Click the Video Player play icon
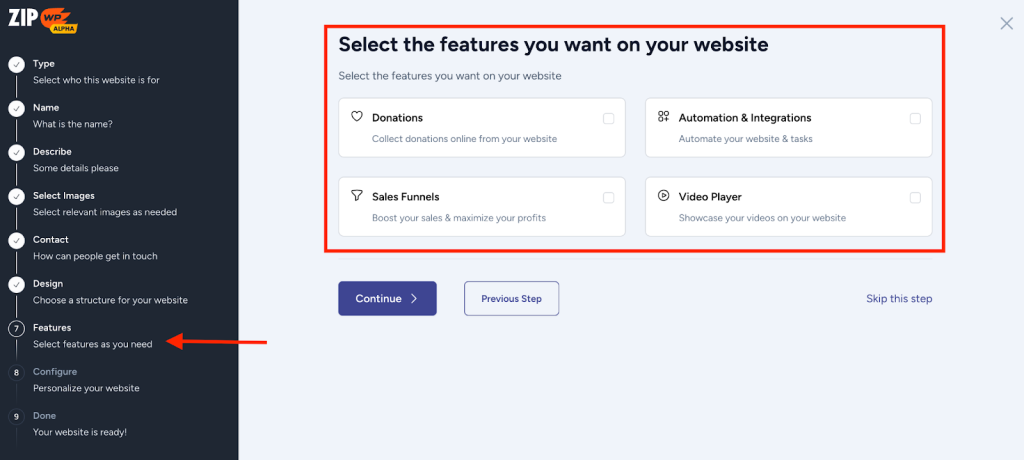 663,196
